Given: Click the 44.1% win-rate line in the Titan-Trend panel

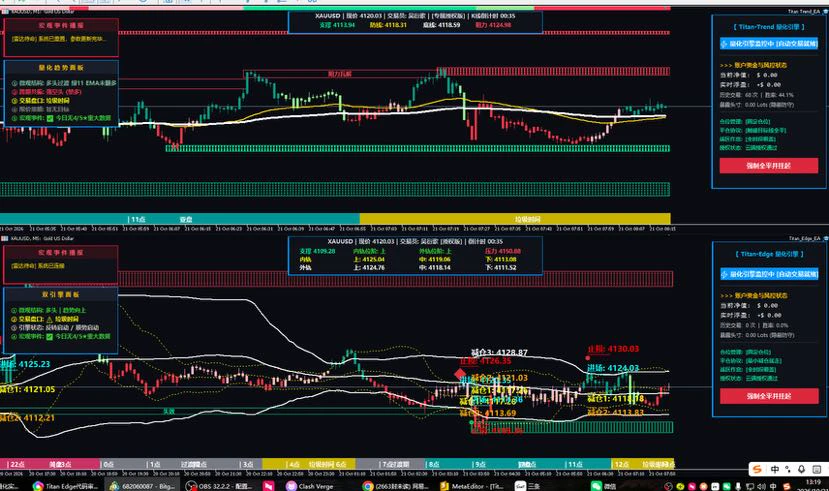Looking at the screenshot, I should click(x=757, y=95).
